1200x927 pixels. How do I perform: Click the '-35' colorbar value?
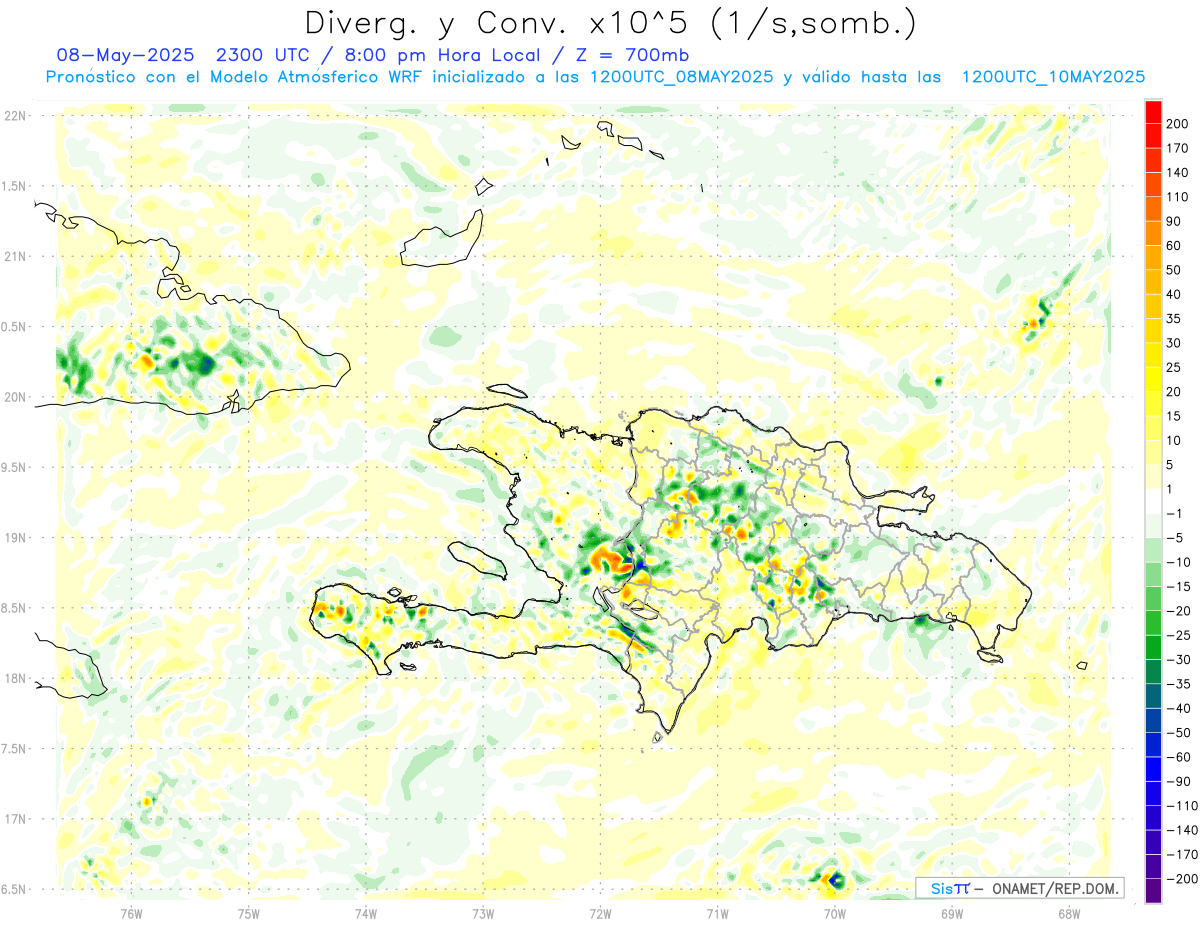[x=1177, y=684]
